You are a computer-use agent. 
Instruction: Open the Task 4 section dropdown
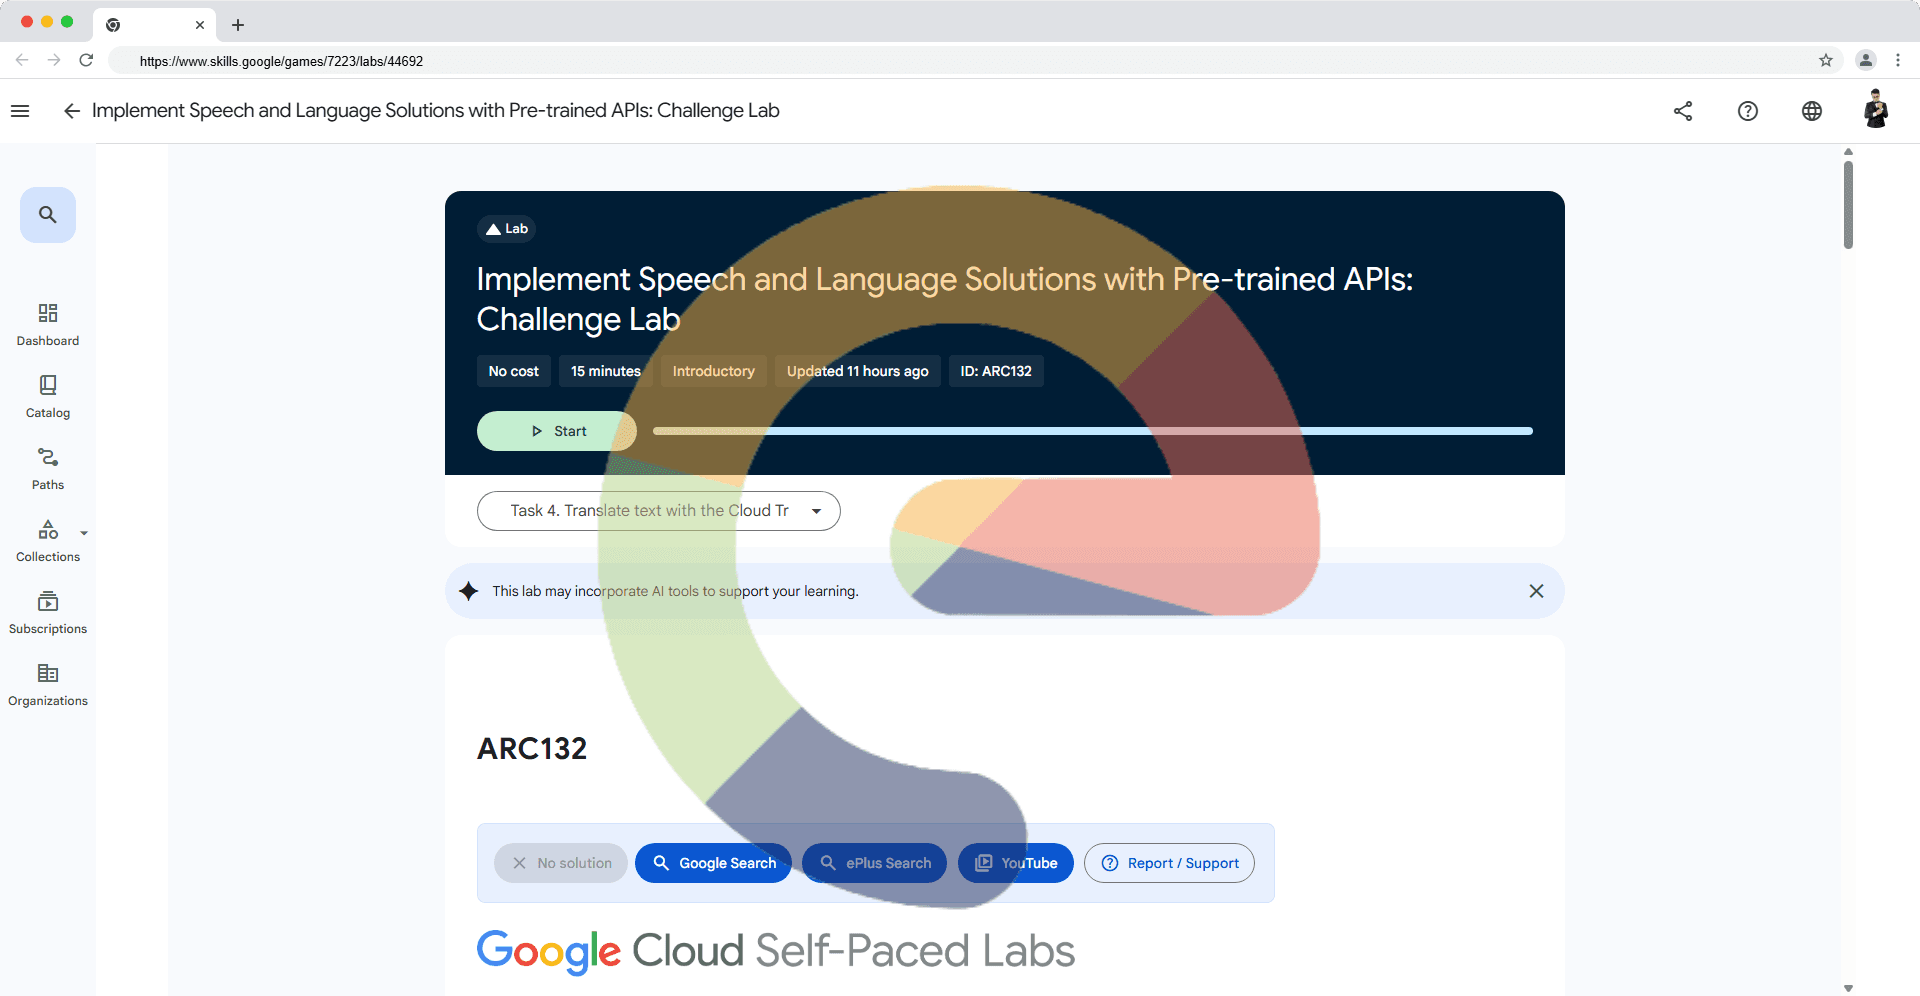pos(659,511)
